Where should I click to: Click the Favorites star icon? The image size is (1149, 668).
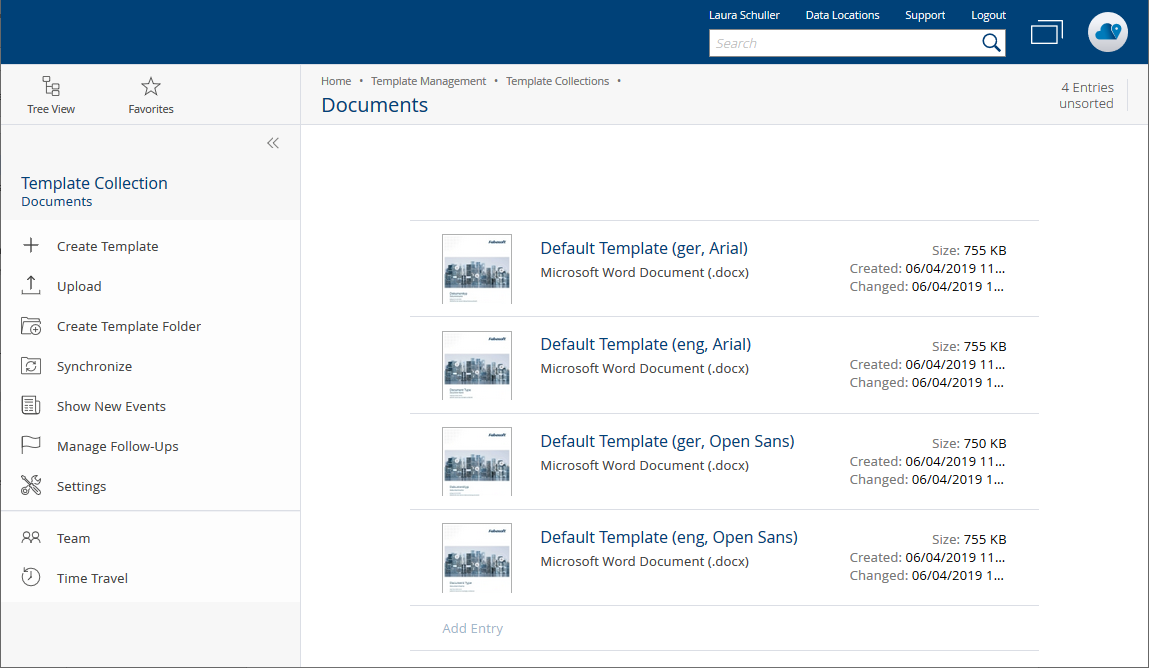coord(151,87)
